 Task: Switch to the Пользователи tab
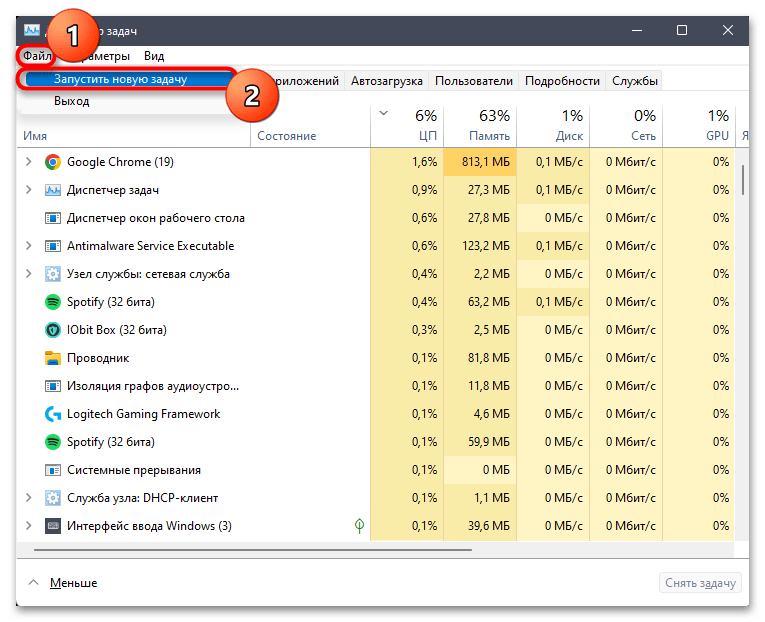click(473, 81)
